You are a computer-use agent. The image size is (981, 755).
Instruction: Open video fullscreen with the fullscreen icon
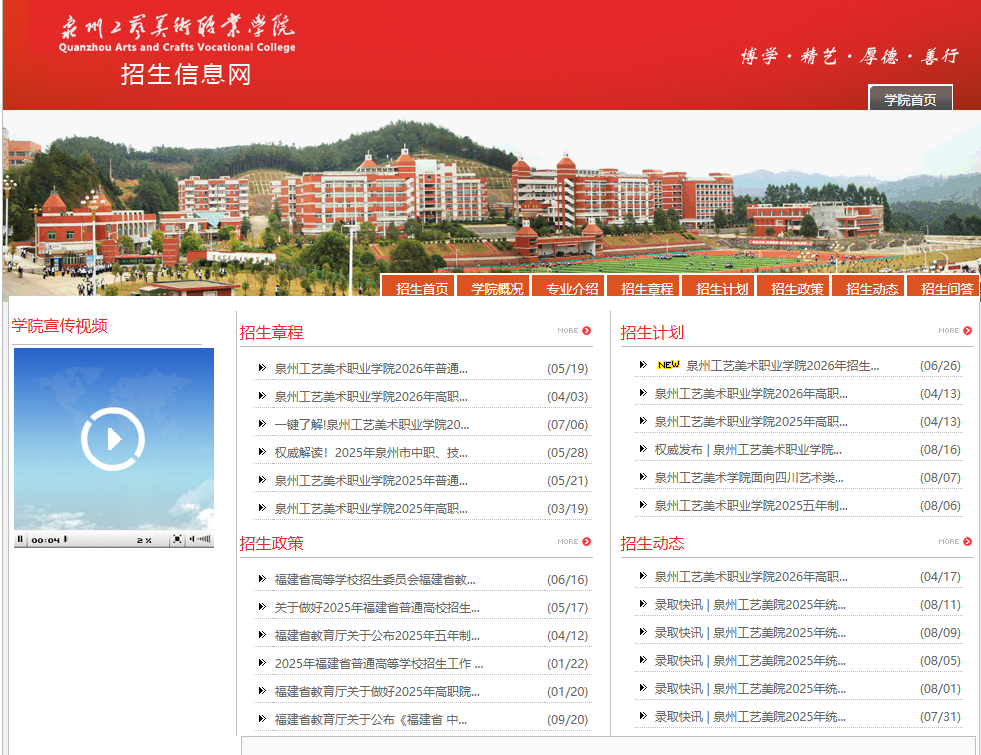178,539
